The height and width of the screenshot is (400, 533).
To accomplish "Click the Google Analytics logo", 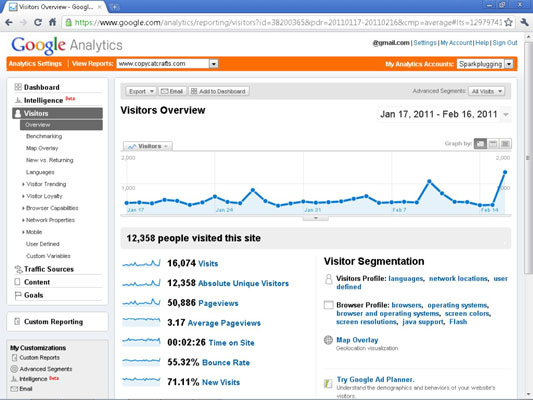I will 67,45.
